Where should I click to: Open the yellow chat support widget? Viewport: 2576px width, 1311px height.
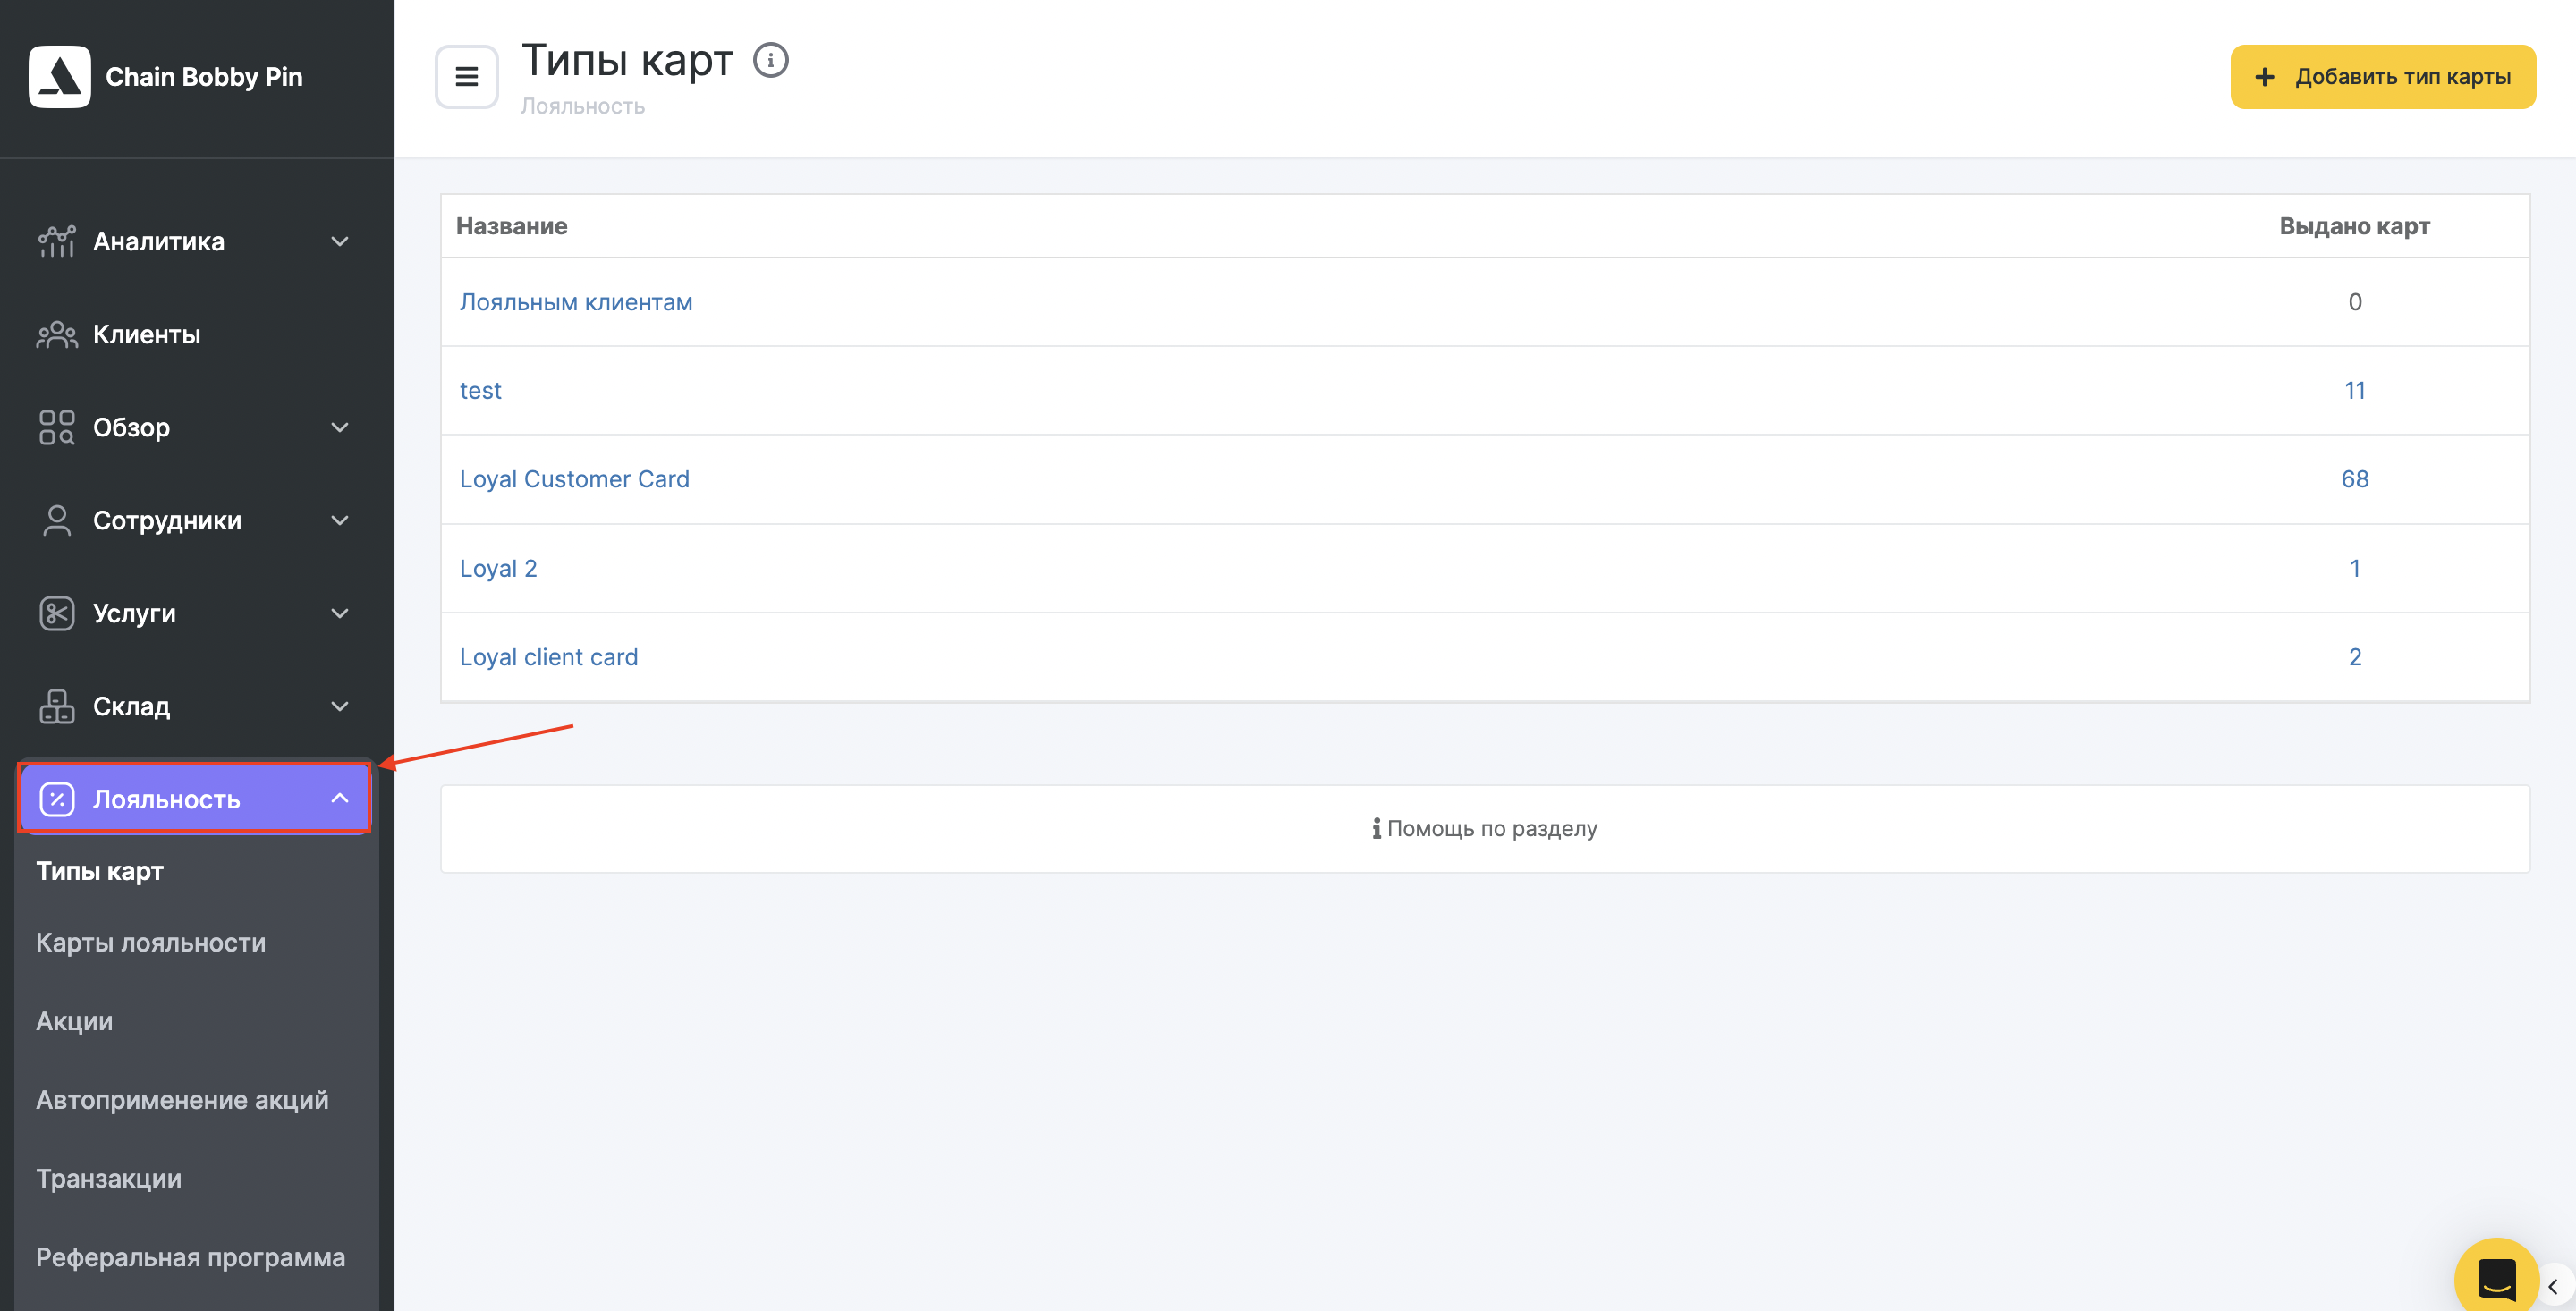[2496, 1277]
